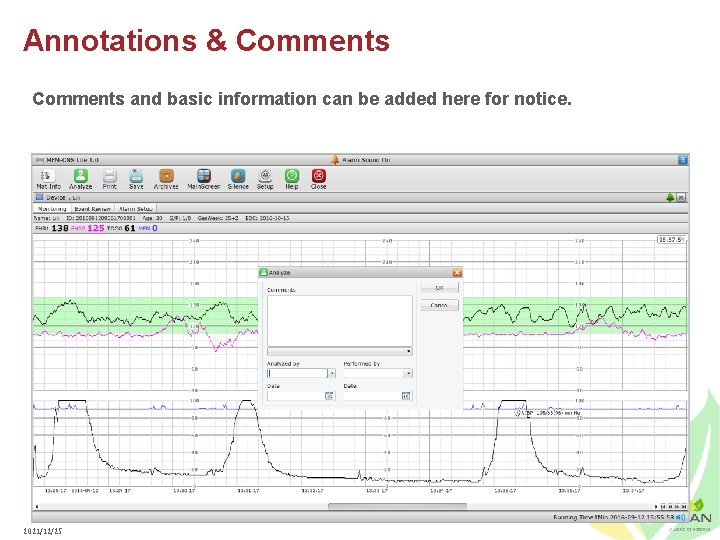Click Cancel in the Analyze dialog
Image resolution: width=720 pixels, height=540 pixels.
439,305
